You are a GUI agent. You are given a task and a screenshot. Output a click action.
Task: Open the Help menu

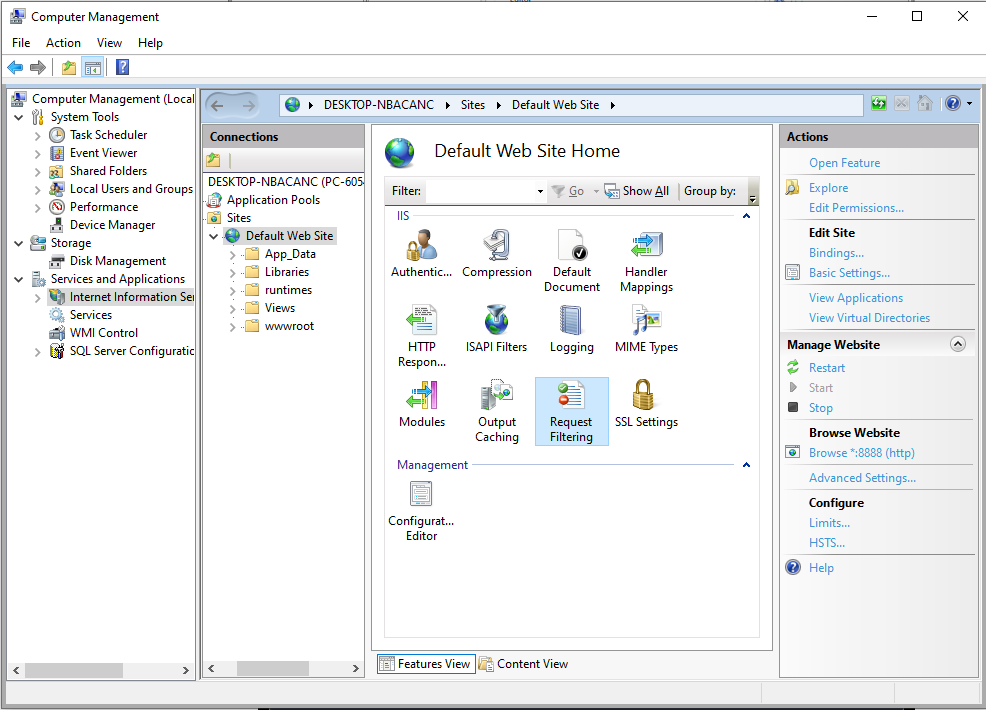click(150, 43)
